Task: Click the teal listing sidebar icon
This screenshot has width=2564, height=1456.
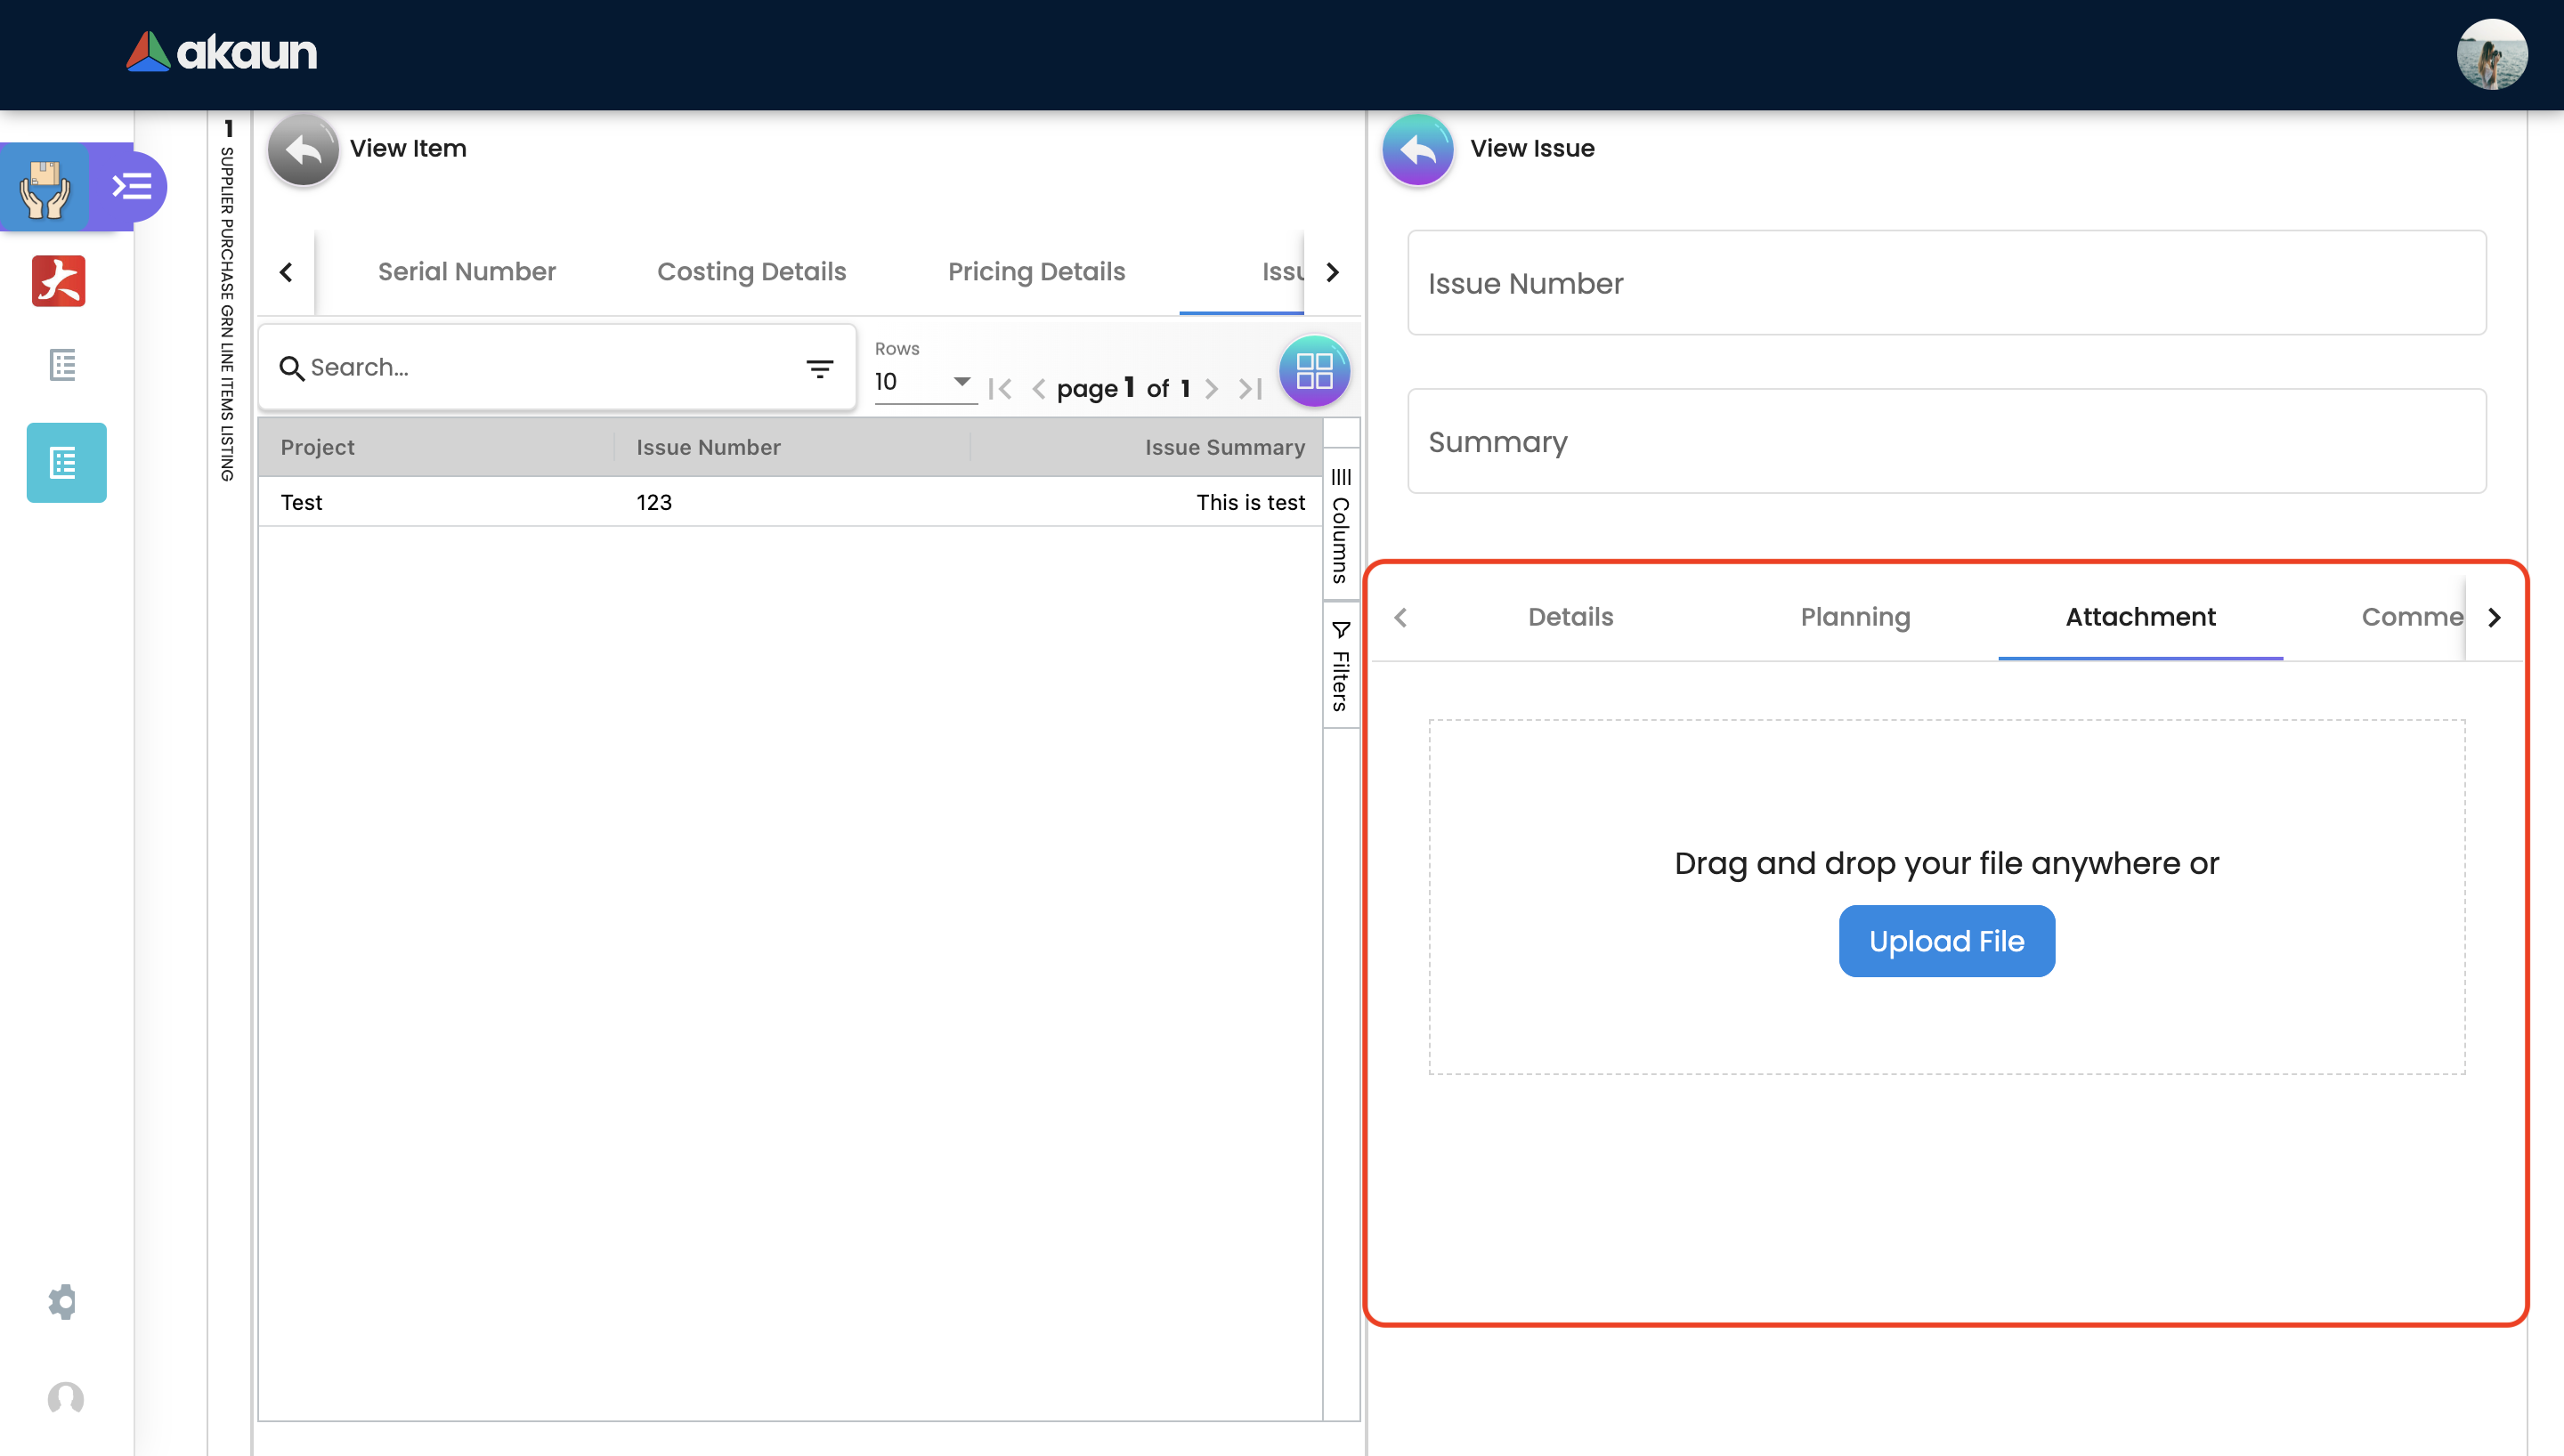Action: point(66,462)
